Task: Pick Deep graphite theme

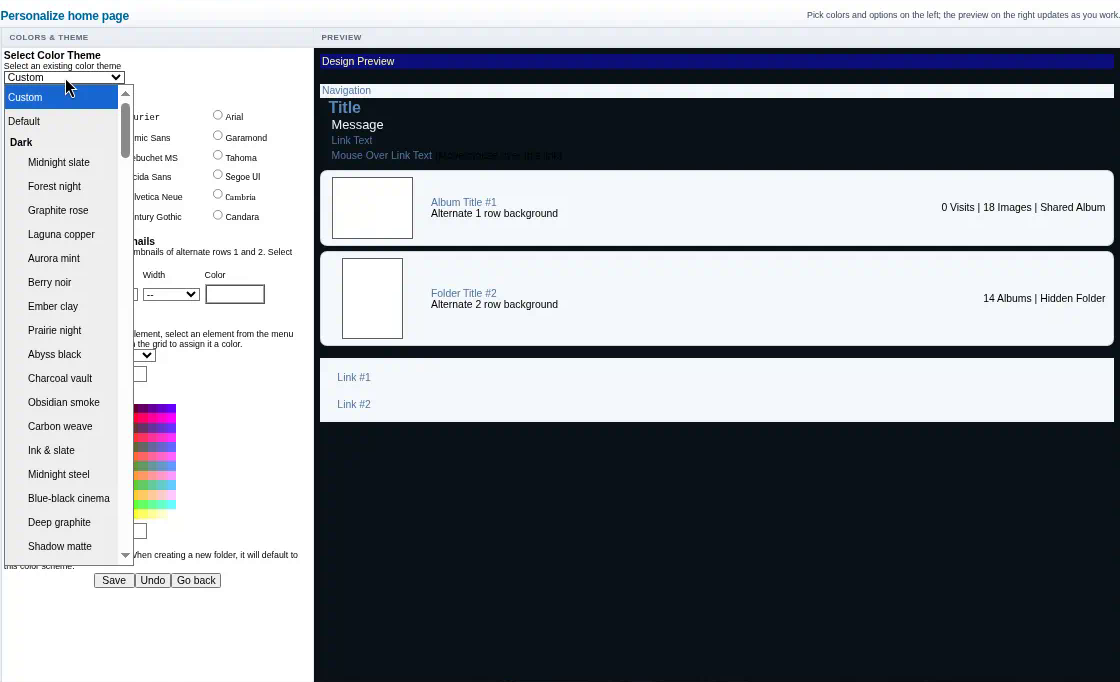Action: (x=61, y=522)
